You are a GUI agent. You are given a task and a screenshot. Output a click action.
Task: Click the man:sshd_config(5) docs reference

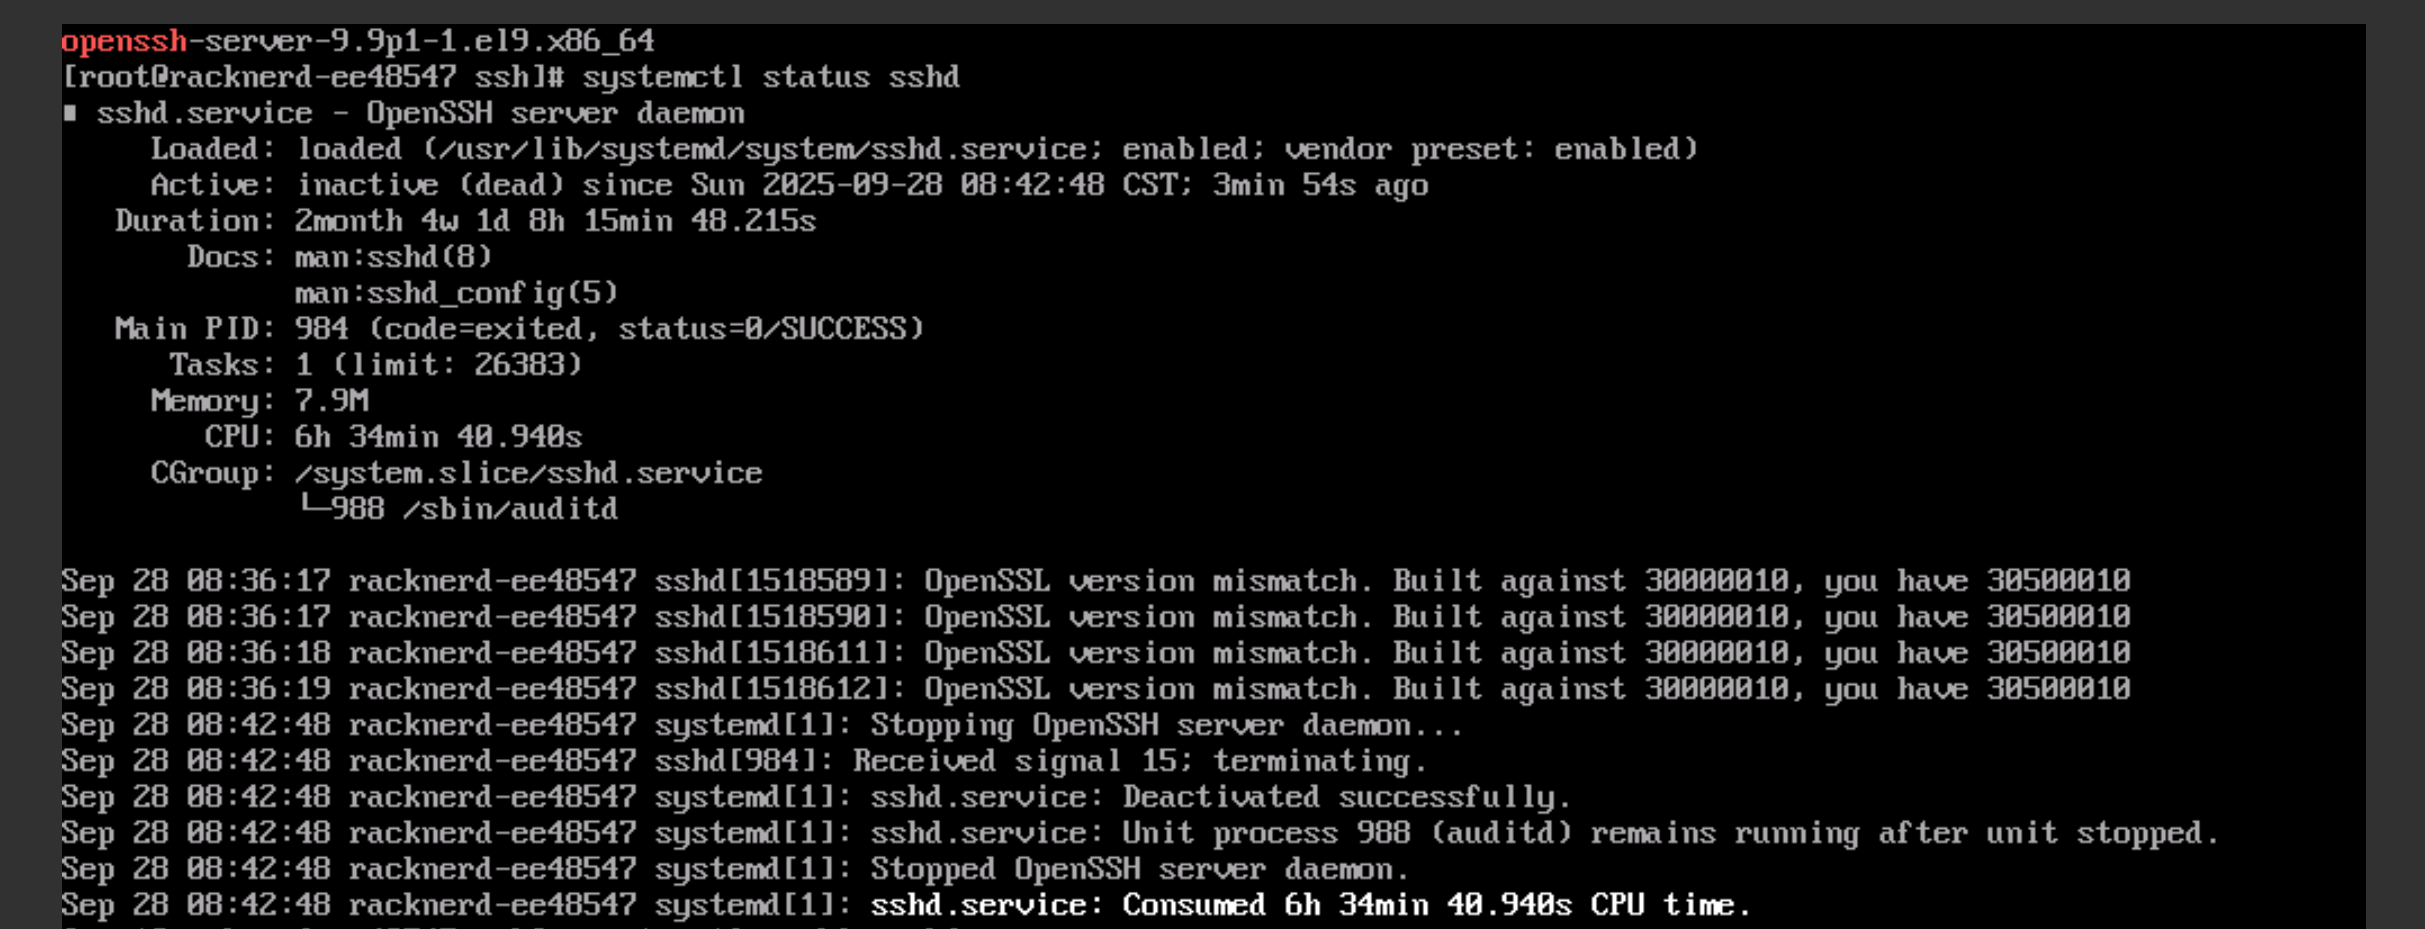coord(456,293)
